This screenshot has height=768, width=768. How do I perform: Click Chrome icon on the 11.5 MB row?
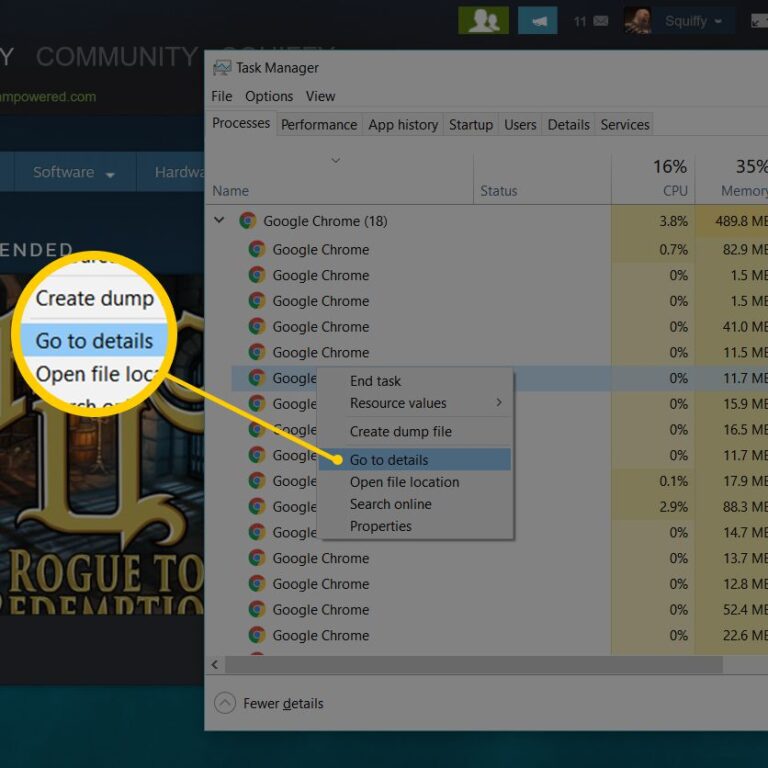tap(257, 352)
